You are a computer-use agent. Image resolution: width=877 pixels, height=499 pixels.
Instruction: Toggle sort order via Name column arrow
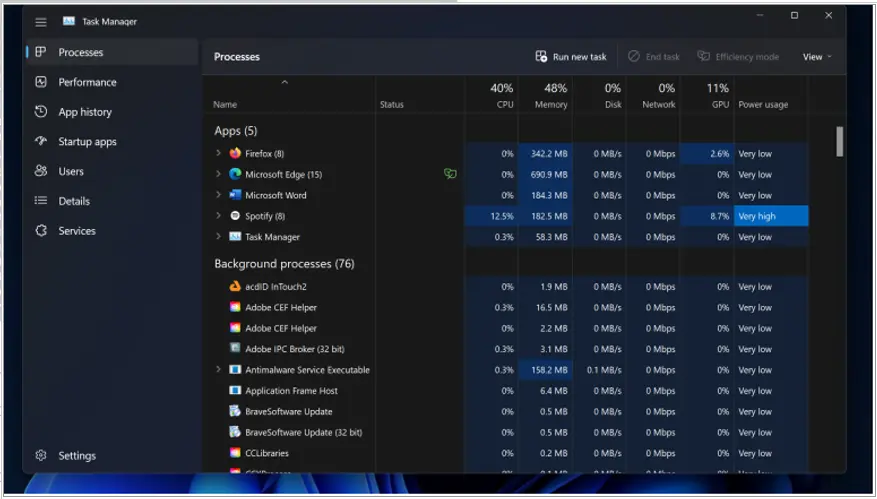pyautogui.click(x=285, y=82)
